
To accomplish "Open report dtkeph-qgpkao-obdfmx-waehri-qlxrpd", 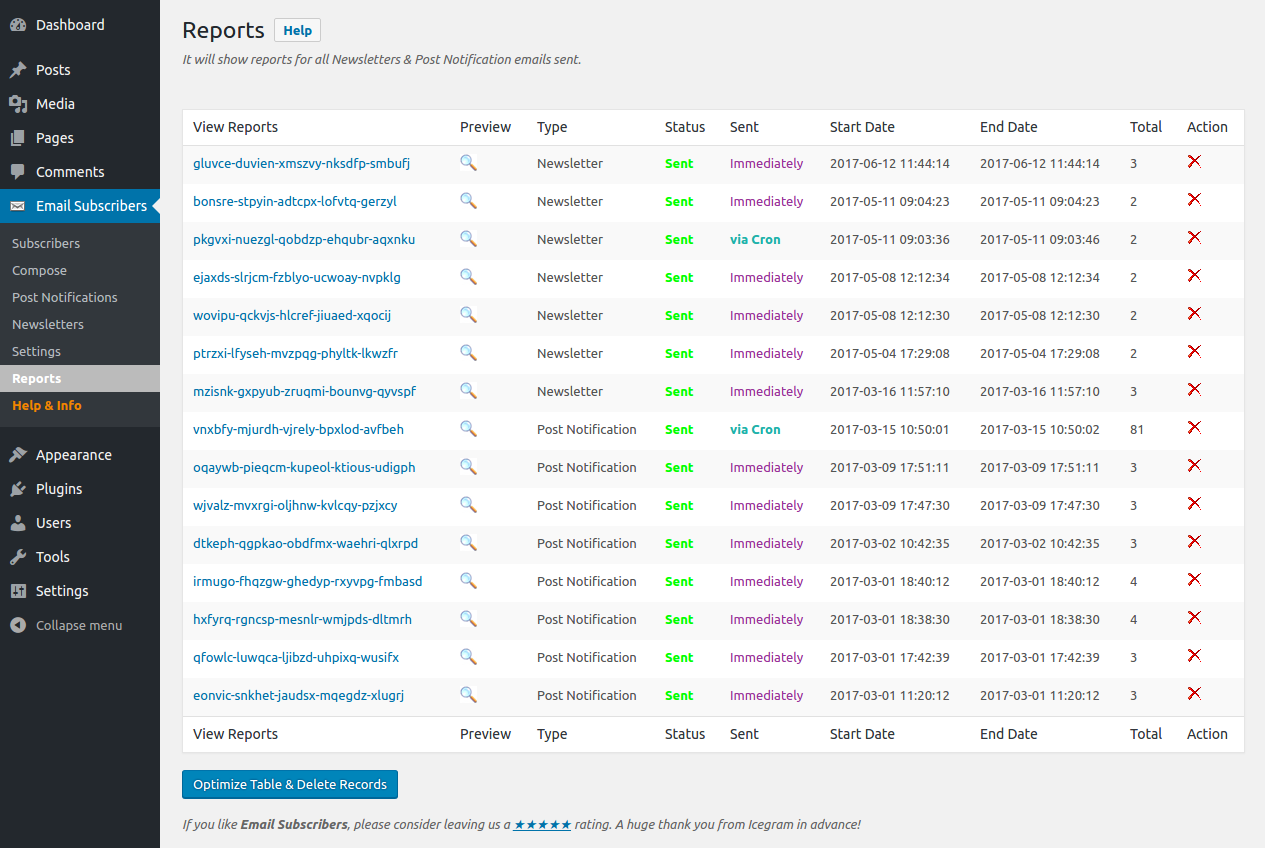I will (x=306, y=543).
